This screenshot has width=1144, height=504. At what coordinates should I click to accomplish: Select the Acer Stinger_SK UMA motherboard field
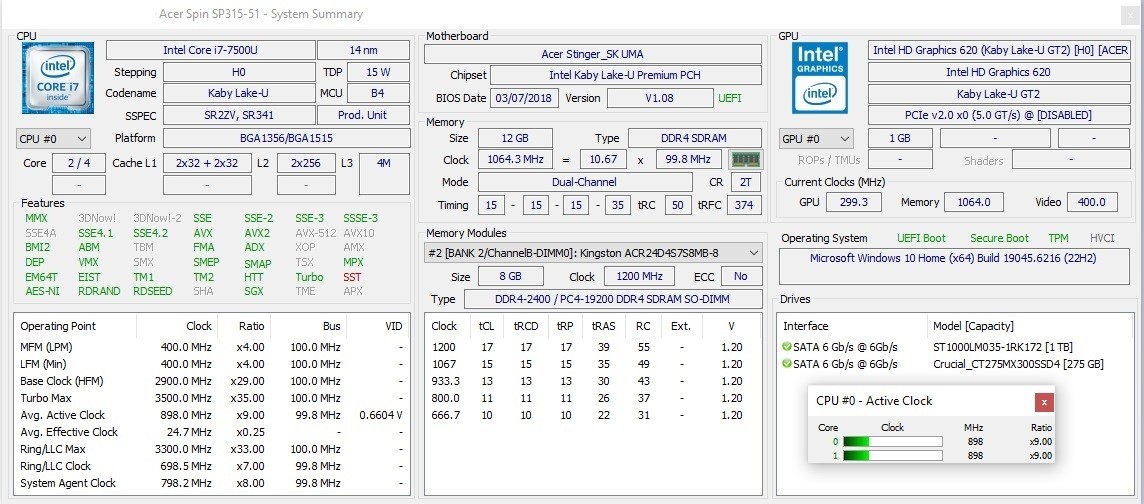[x=592, y=54]
